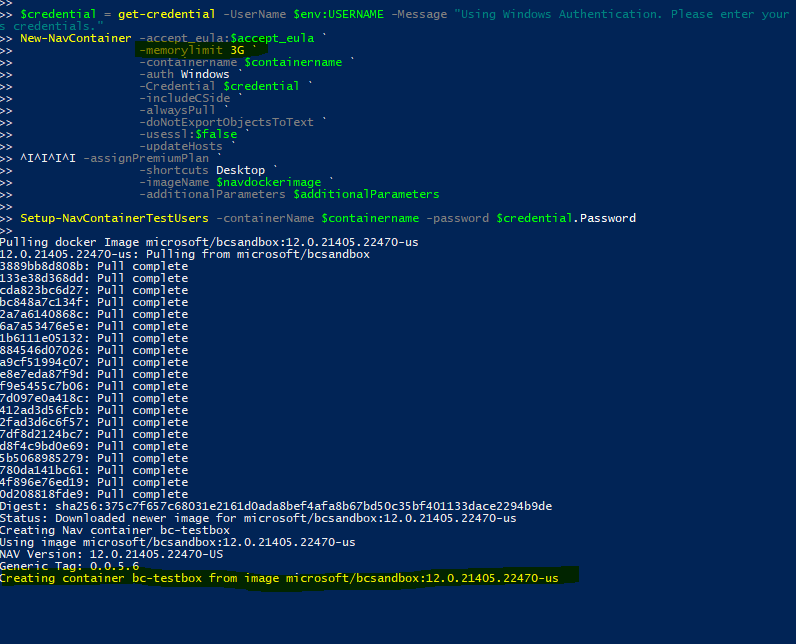Click layer cda823bc6d27 Pull complete line
The height and width of the screenshot is (644, 796).
[94, 290]
